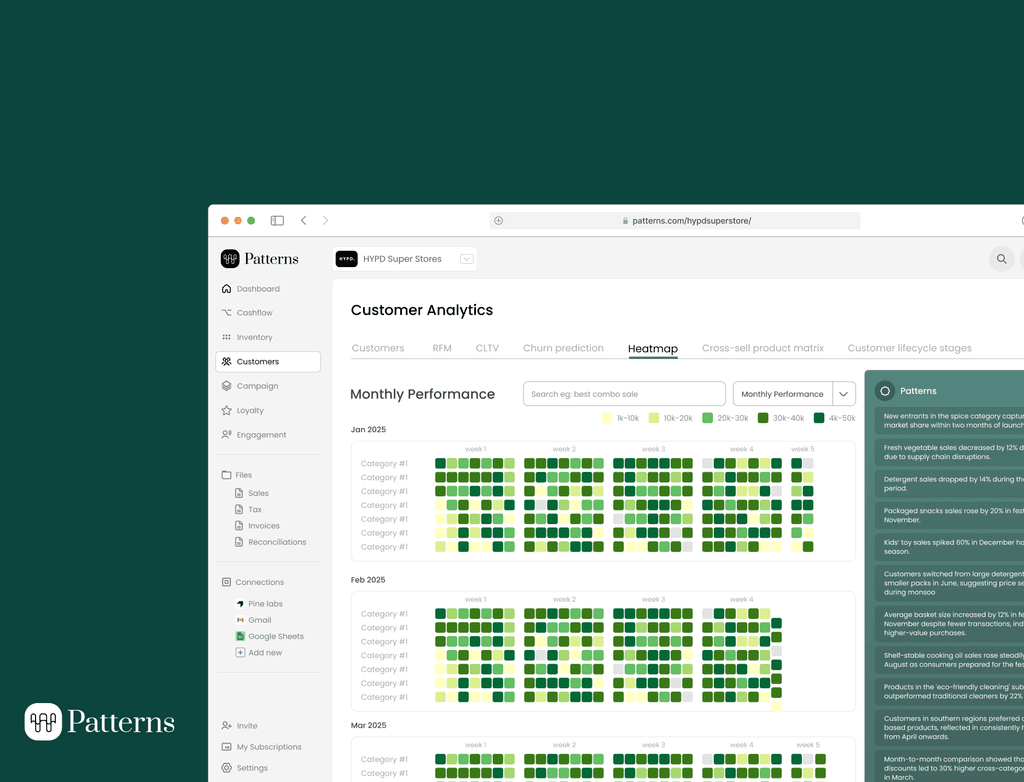Open Pine labs connection
Image resolution: width=1024 pixels, height=782 pixels.
pos(259,604)
